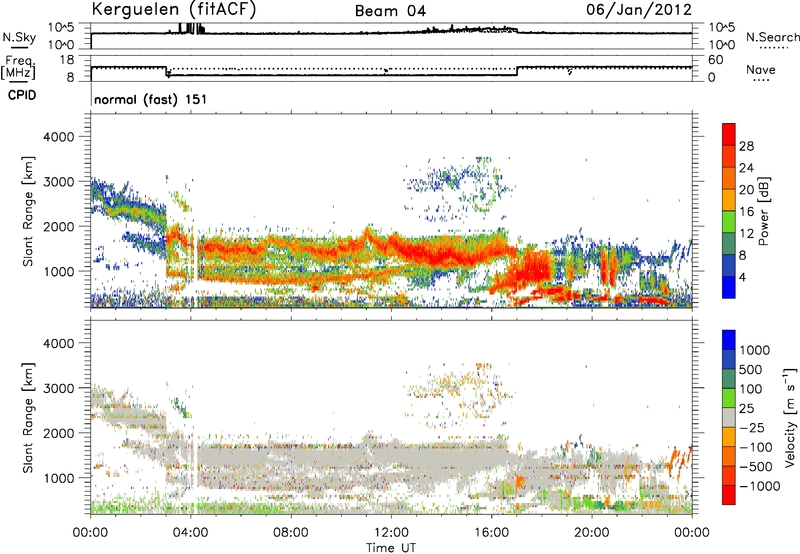Click the 'Beam 04' heading
800x554 pixels.
[x=390, y=11]
